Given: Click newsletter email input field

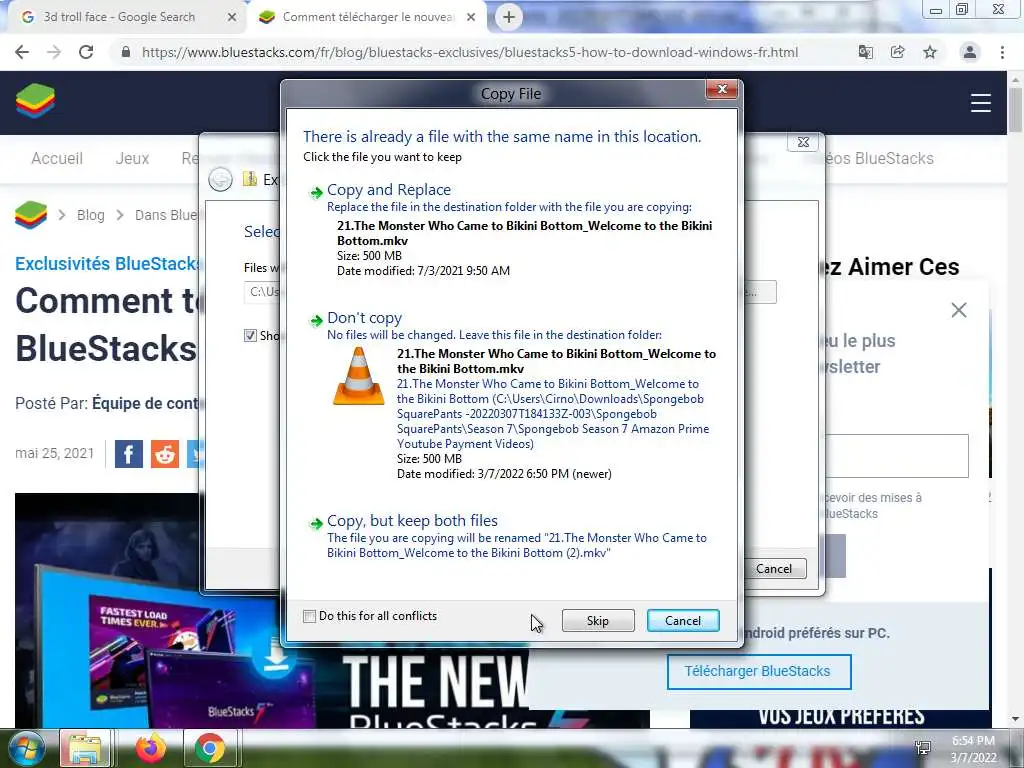Looking at the screenshot, I should pos(897,456).
